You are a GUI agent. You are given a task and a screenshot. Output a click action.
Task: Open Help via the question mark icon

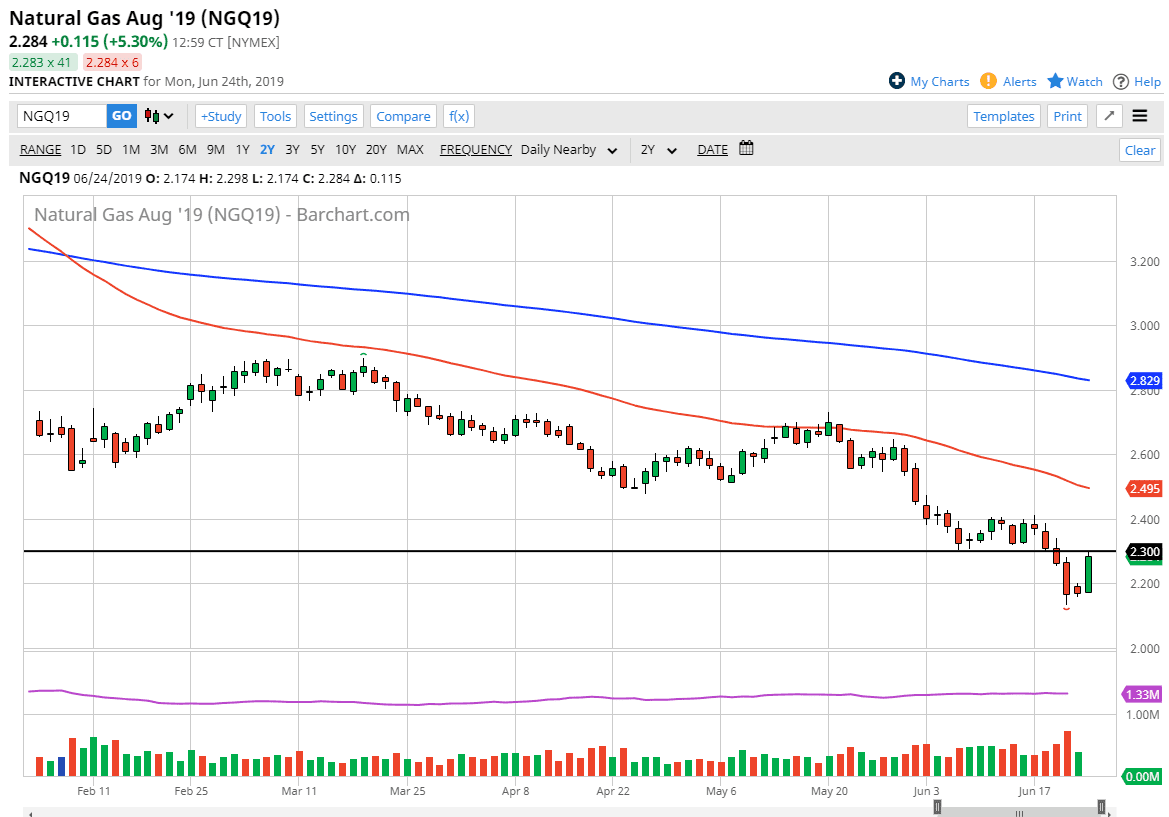click(1121, 81)
